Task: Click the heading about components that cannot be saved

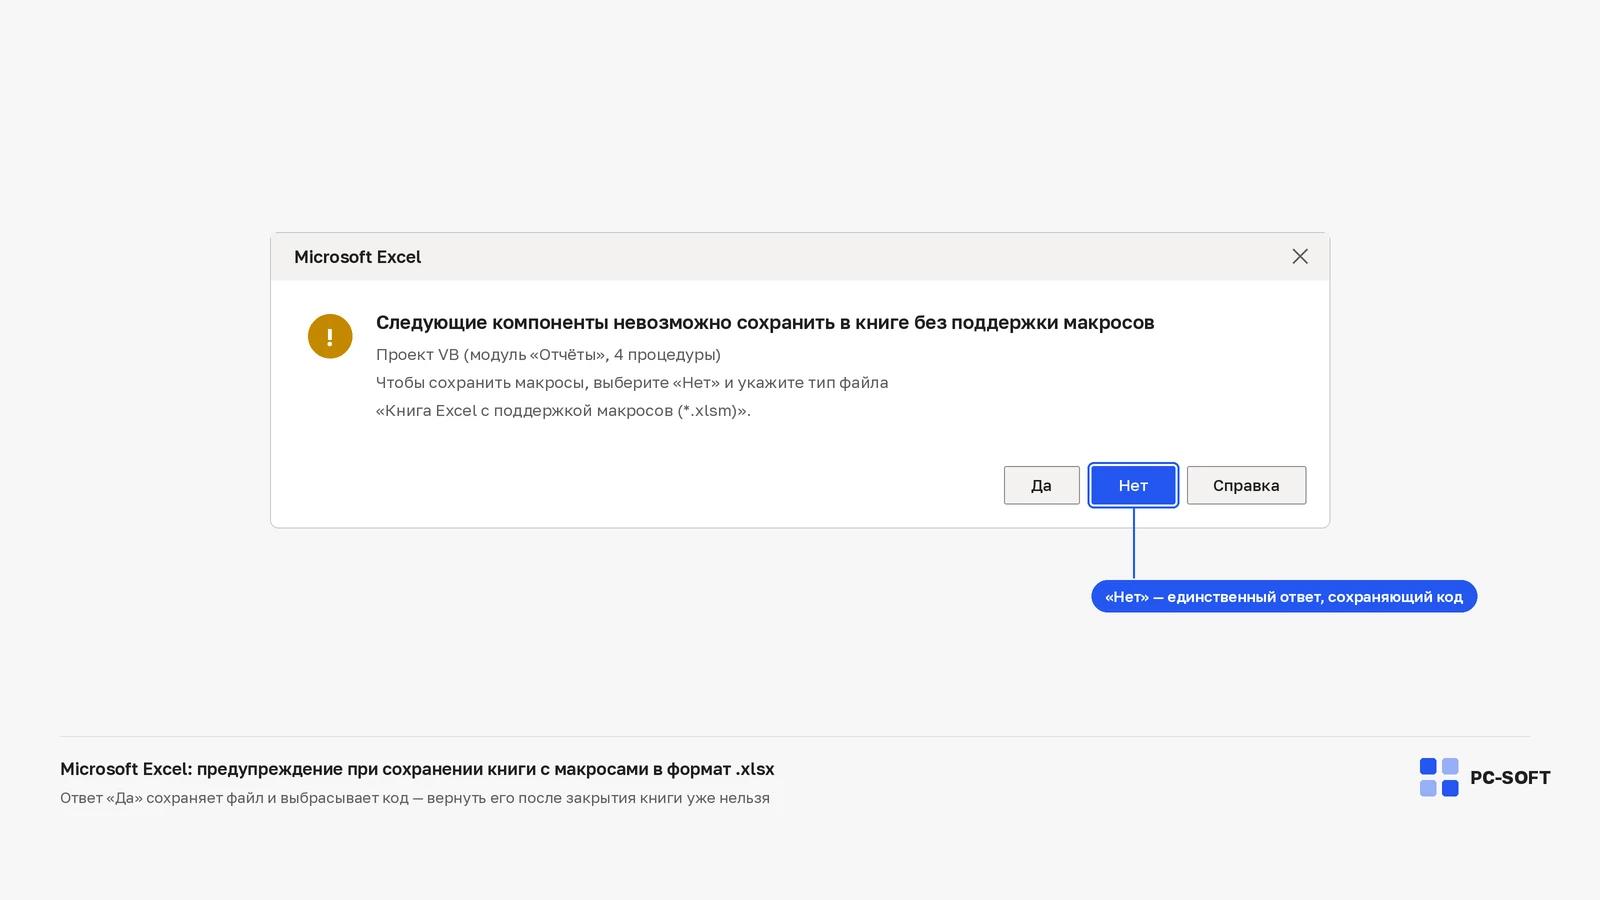Action: (765, 323)
